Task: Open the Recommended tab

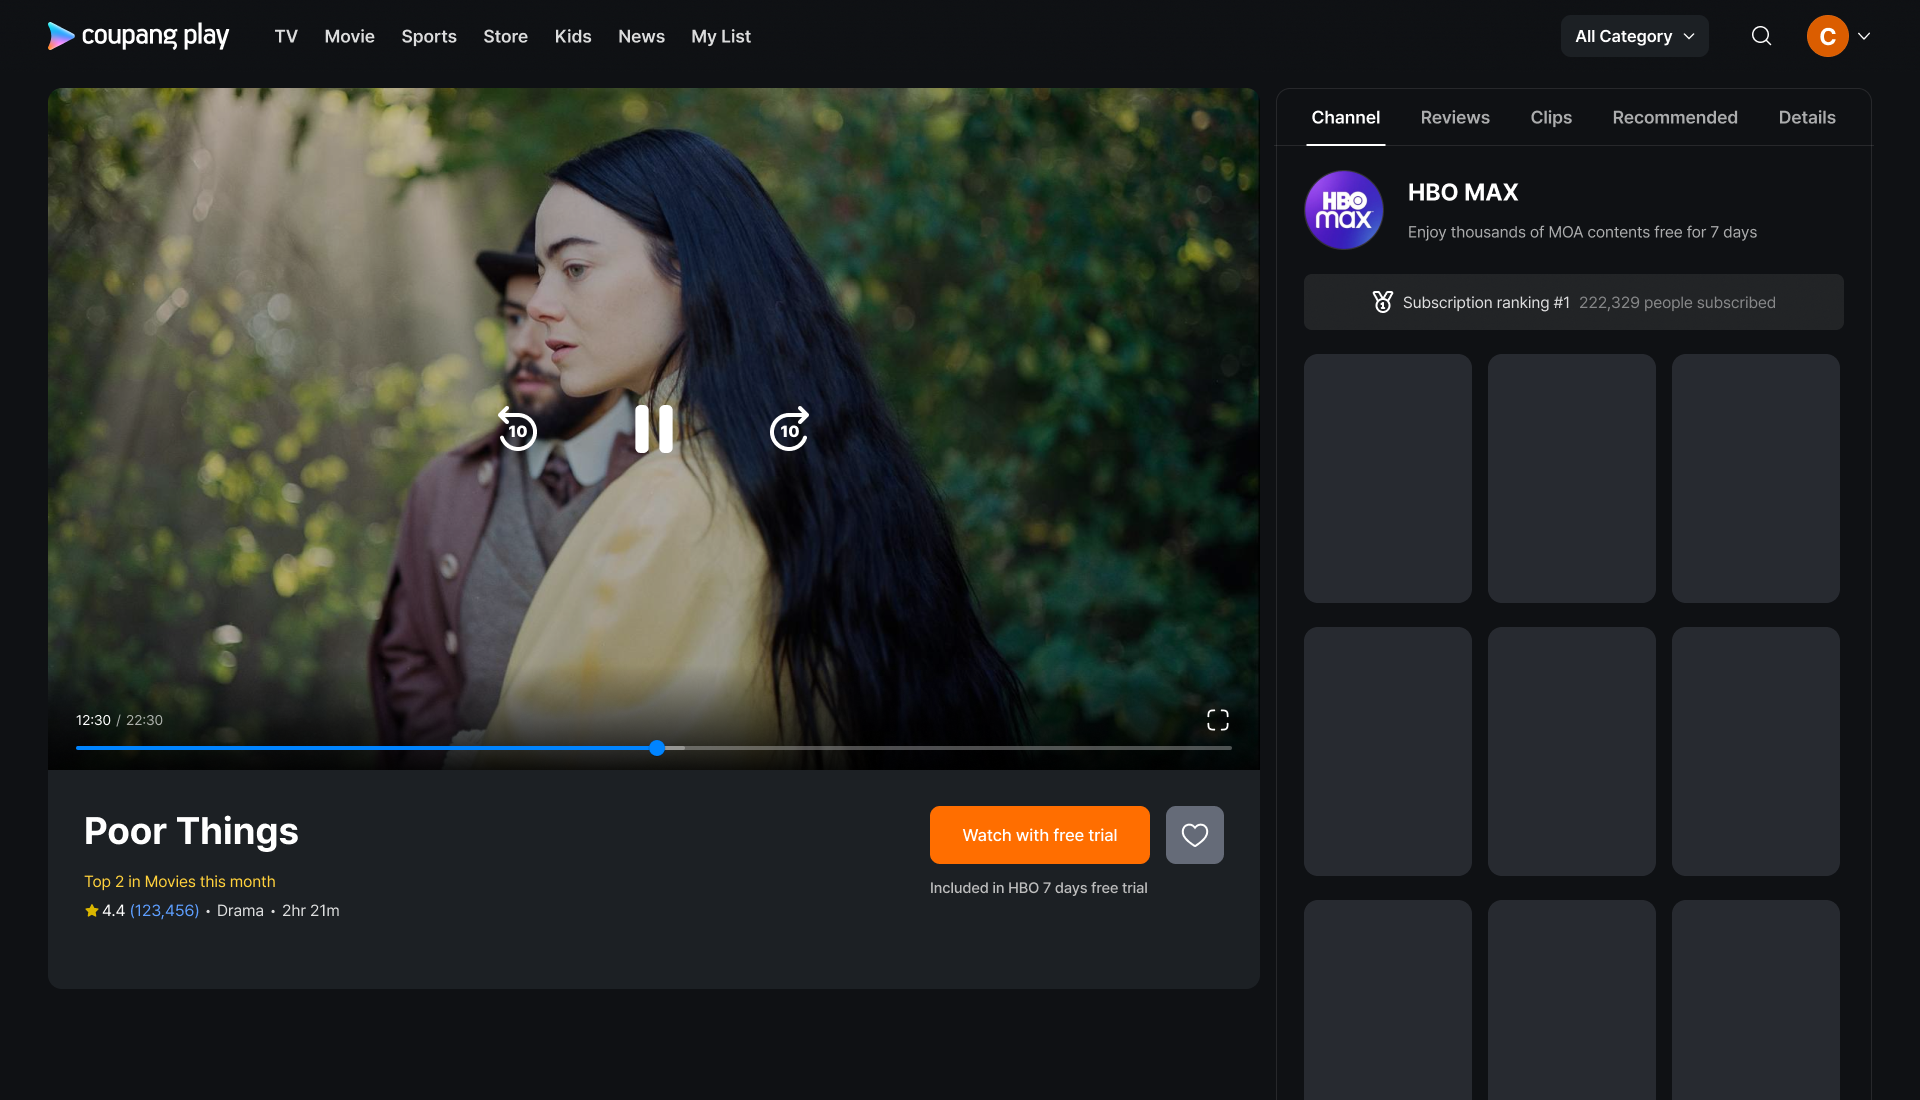Action: pyautogui.click(x=1674, y=117)
